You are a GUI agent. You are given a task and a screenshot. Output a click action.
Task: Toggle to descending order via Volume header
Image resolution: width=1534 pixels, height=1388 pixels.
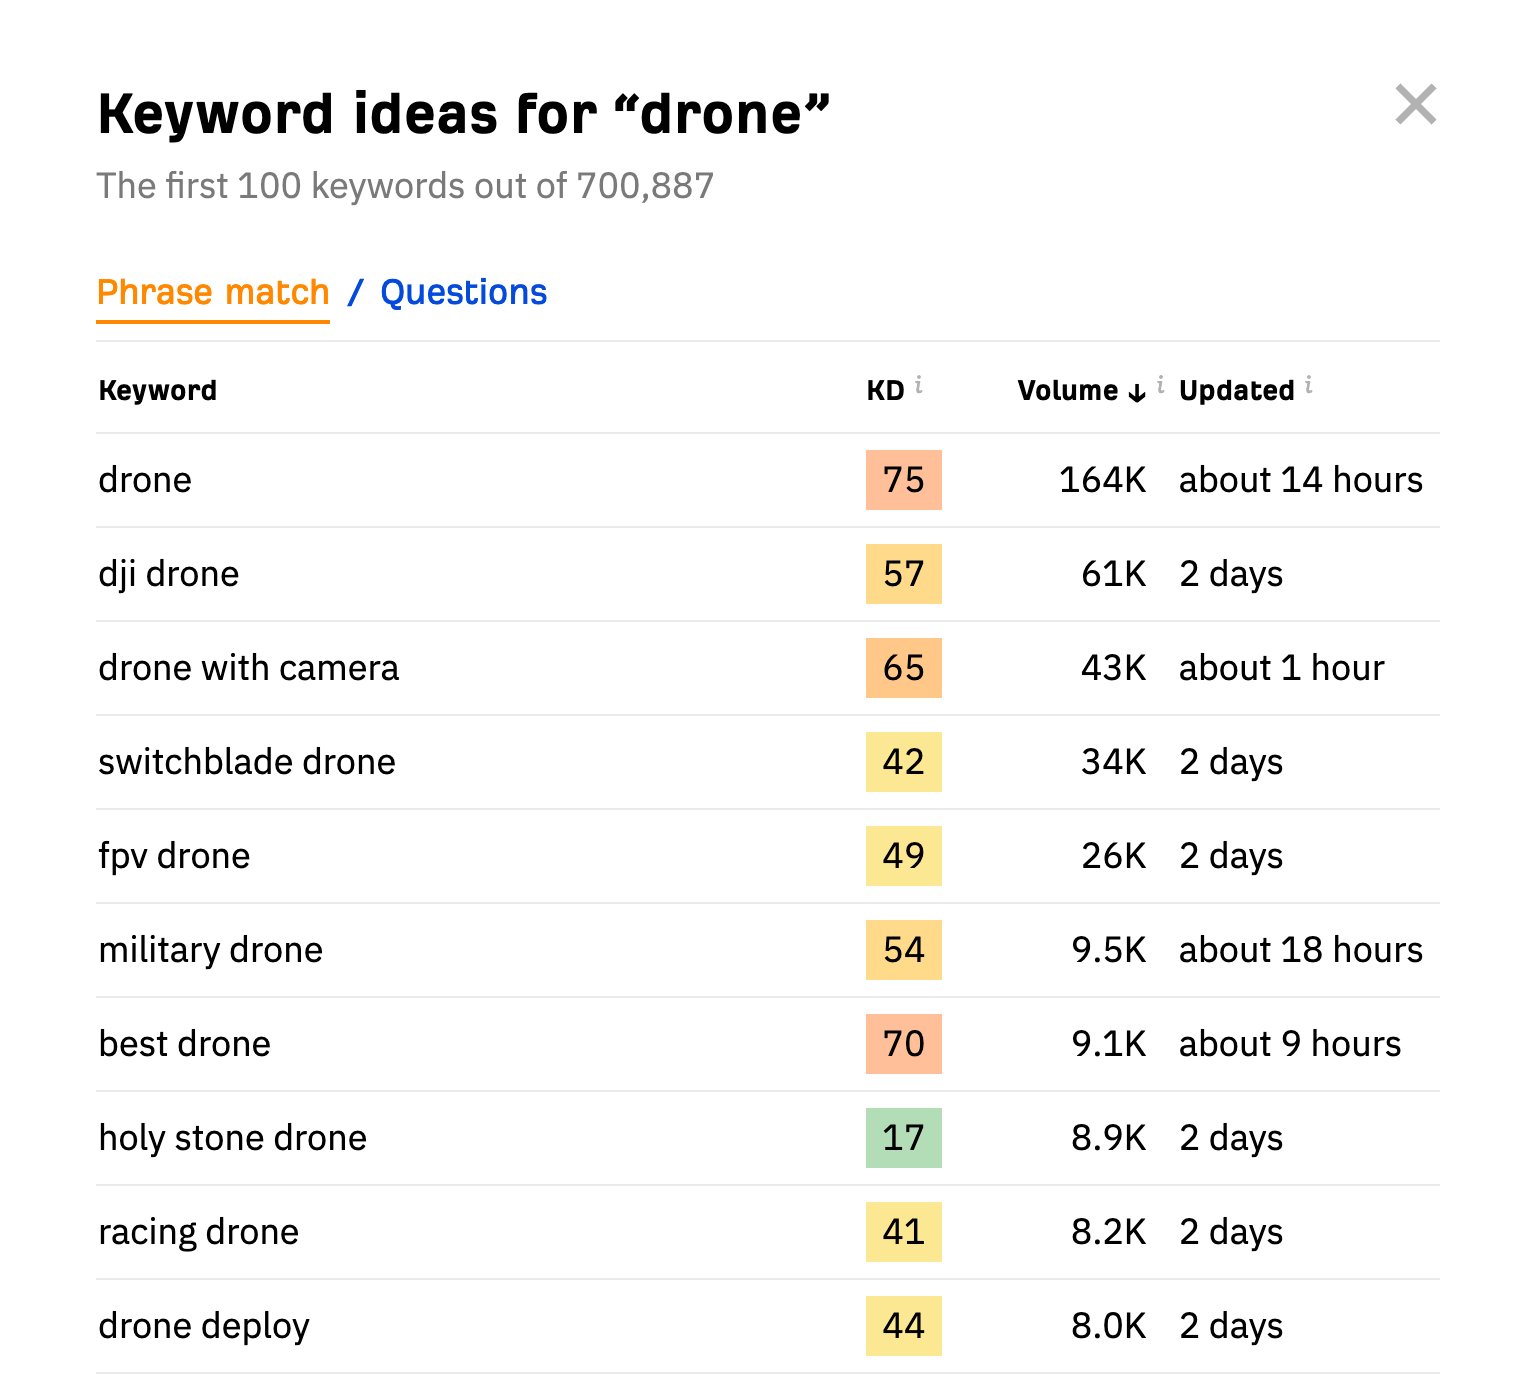[1069, 391]
